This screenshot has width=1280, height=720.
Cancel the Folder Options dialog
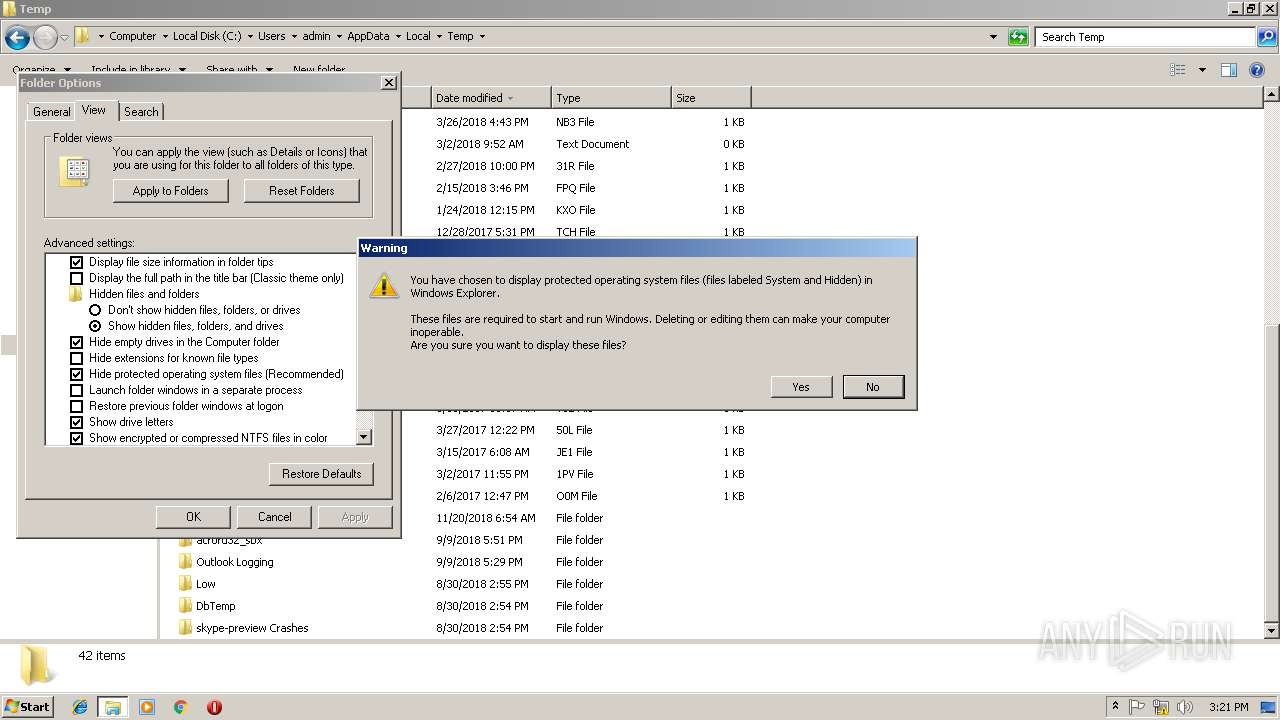(x=275, y=517)
